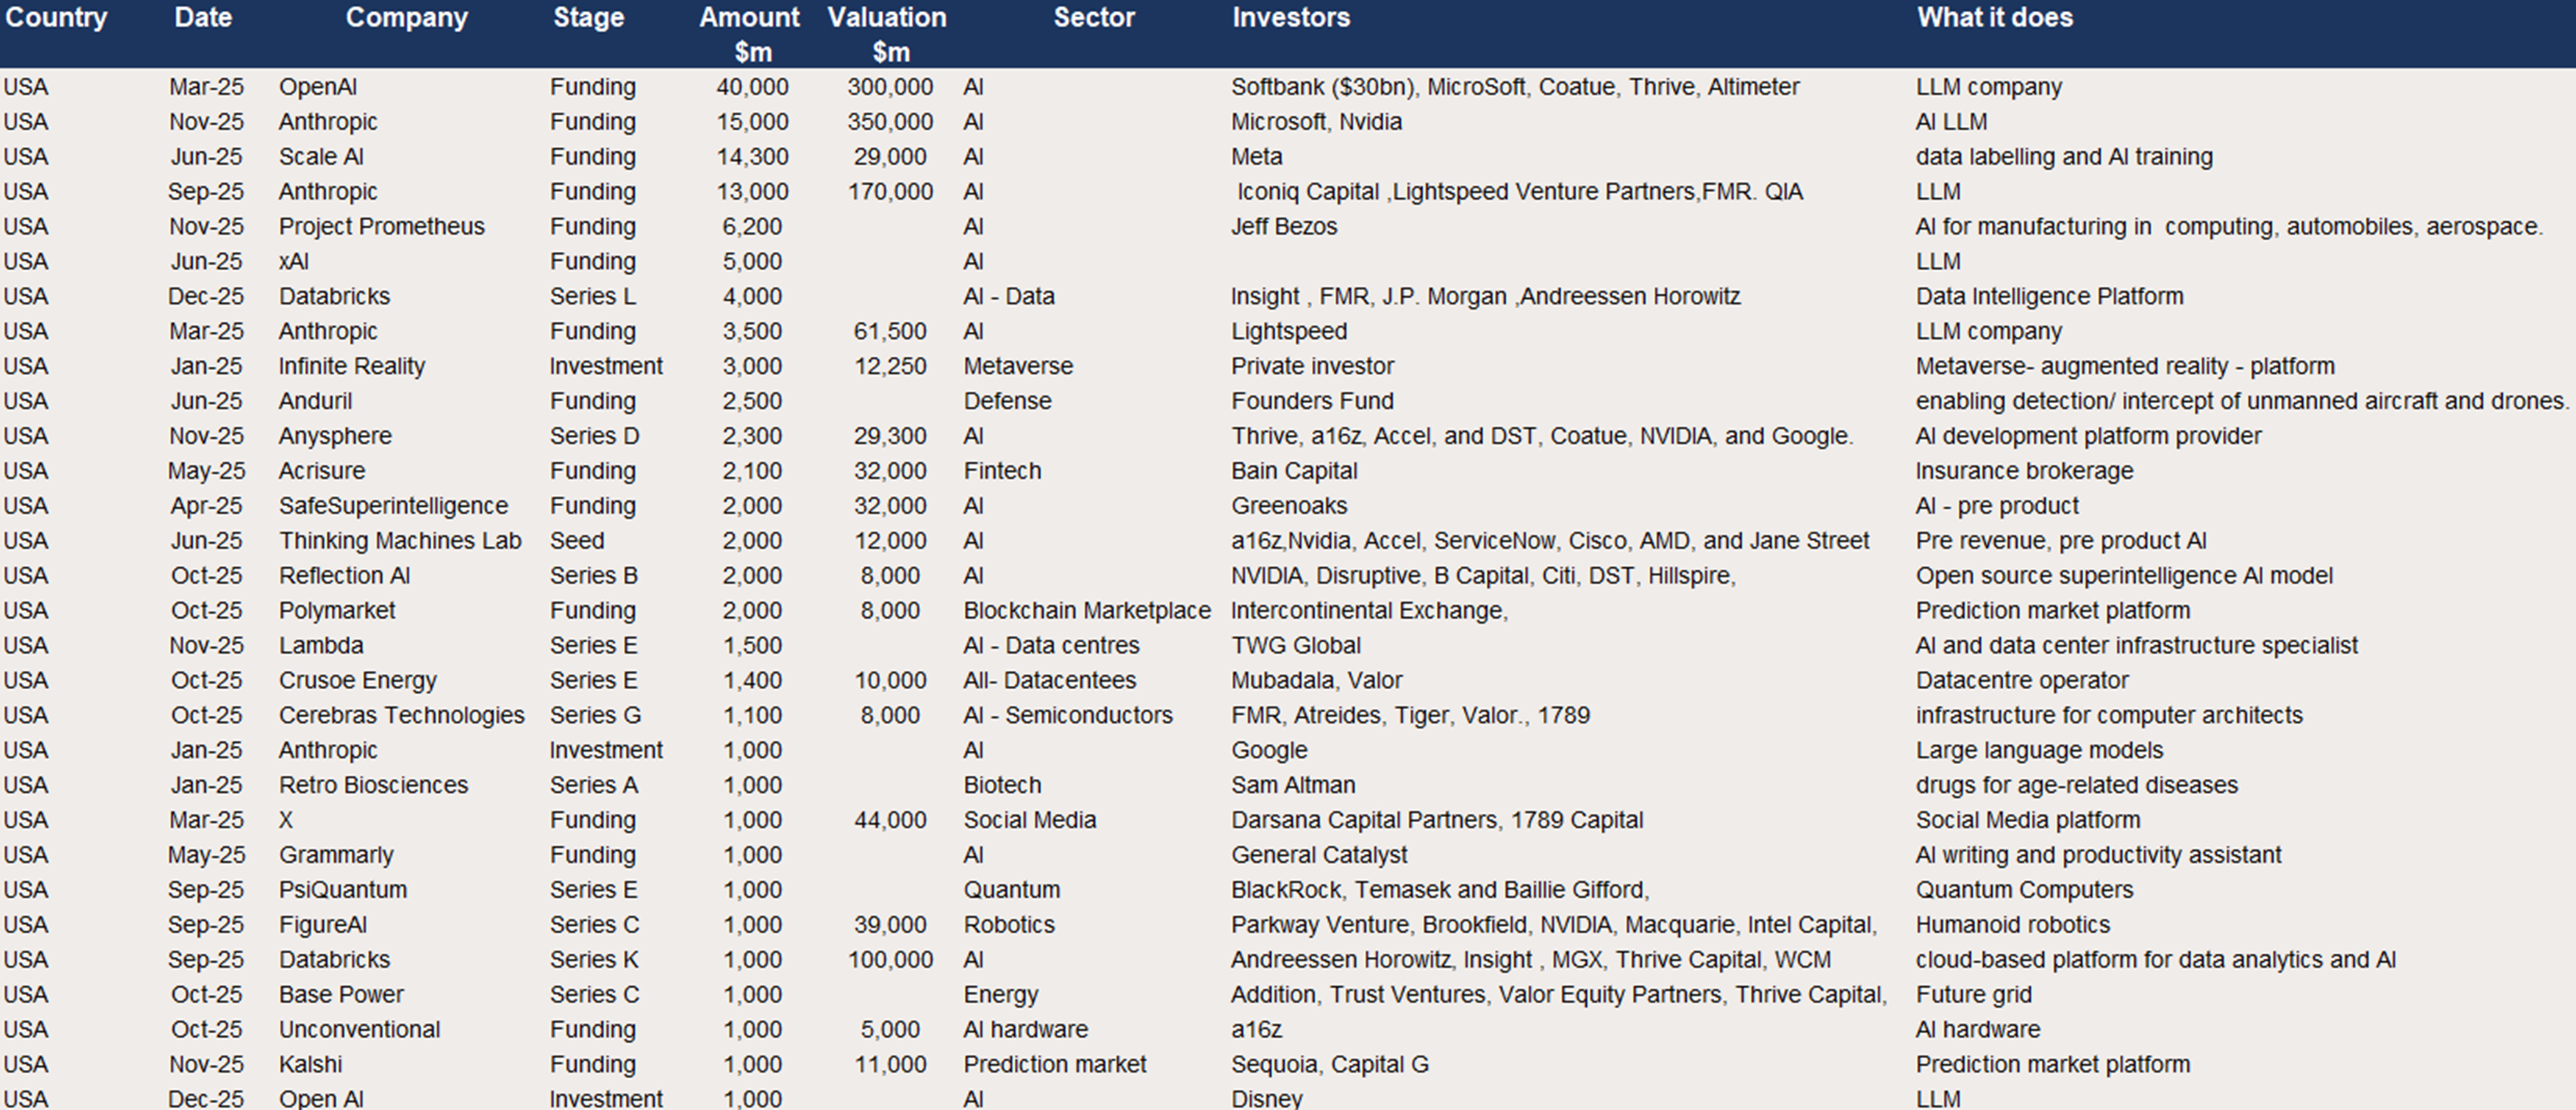
Task: Click the What it does header
Action: pos(1995,18)
